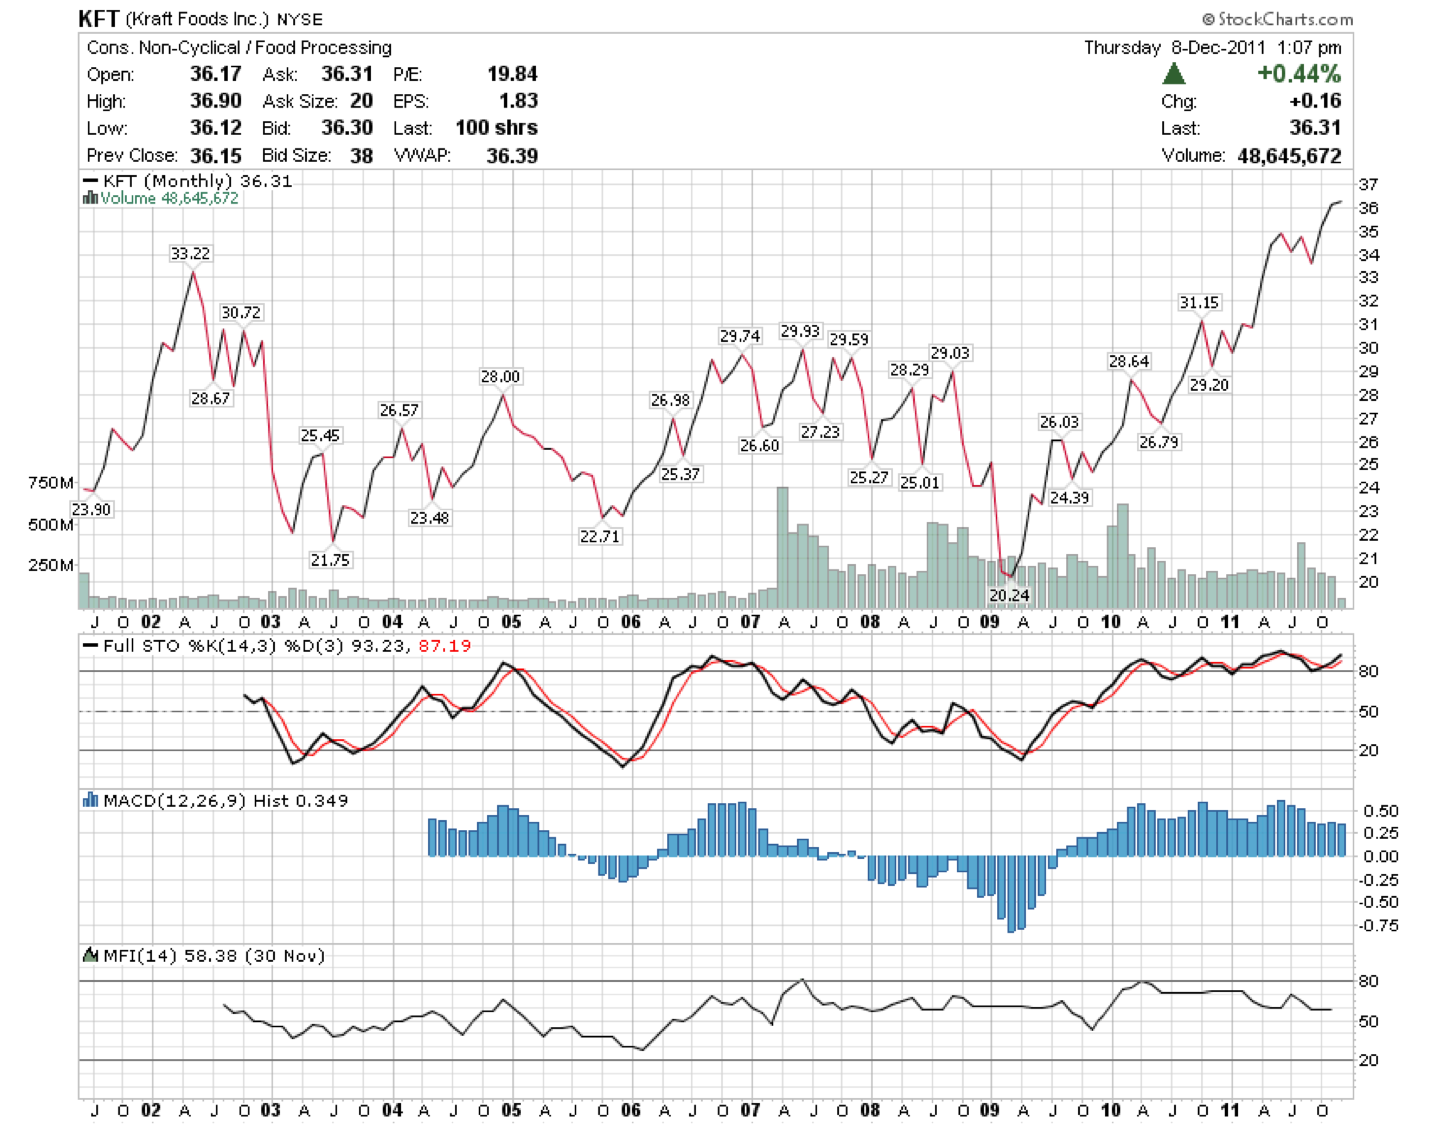Viewport: 1432px width, 1125px height.
Task: Click the 22.71 price label
Action: (x=599, y=536)
